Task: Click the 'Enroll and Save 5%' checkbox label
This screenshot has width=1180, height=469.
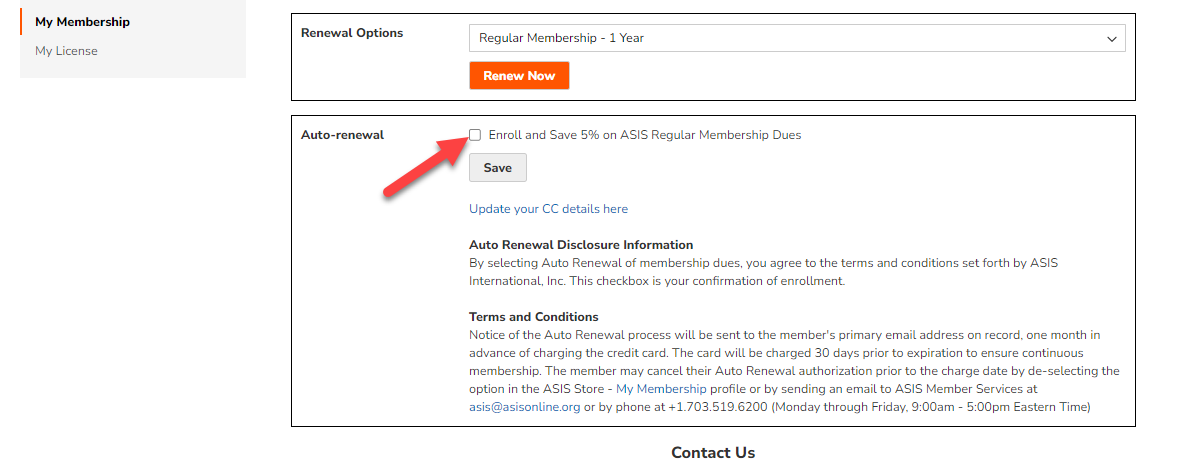Action: [645, 136]
